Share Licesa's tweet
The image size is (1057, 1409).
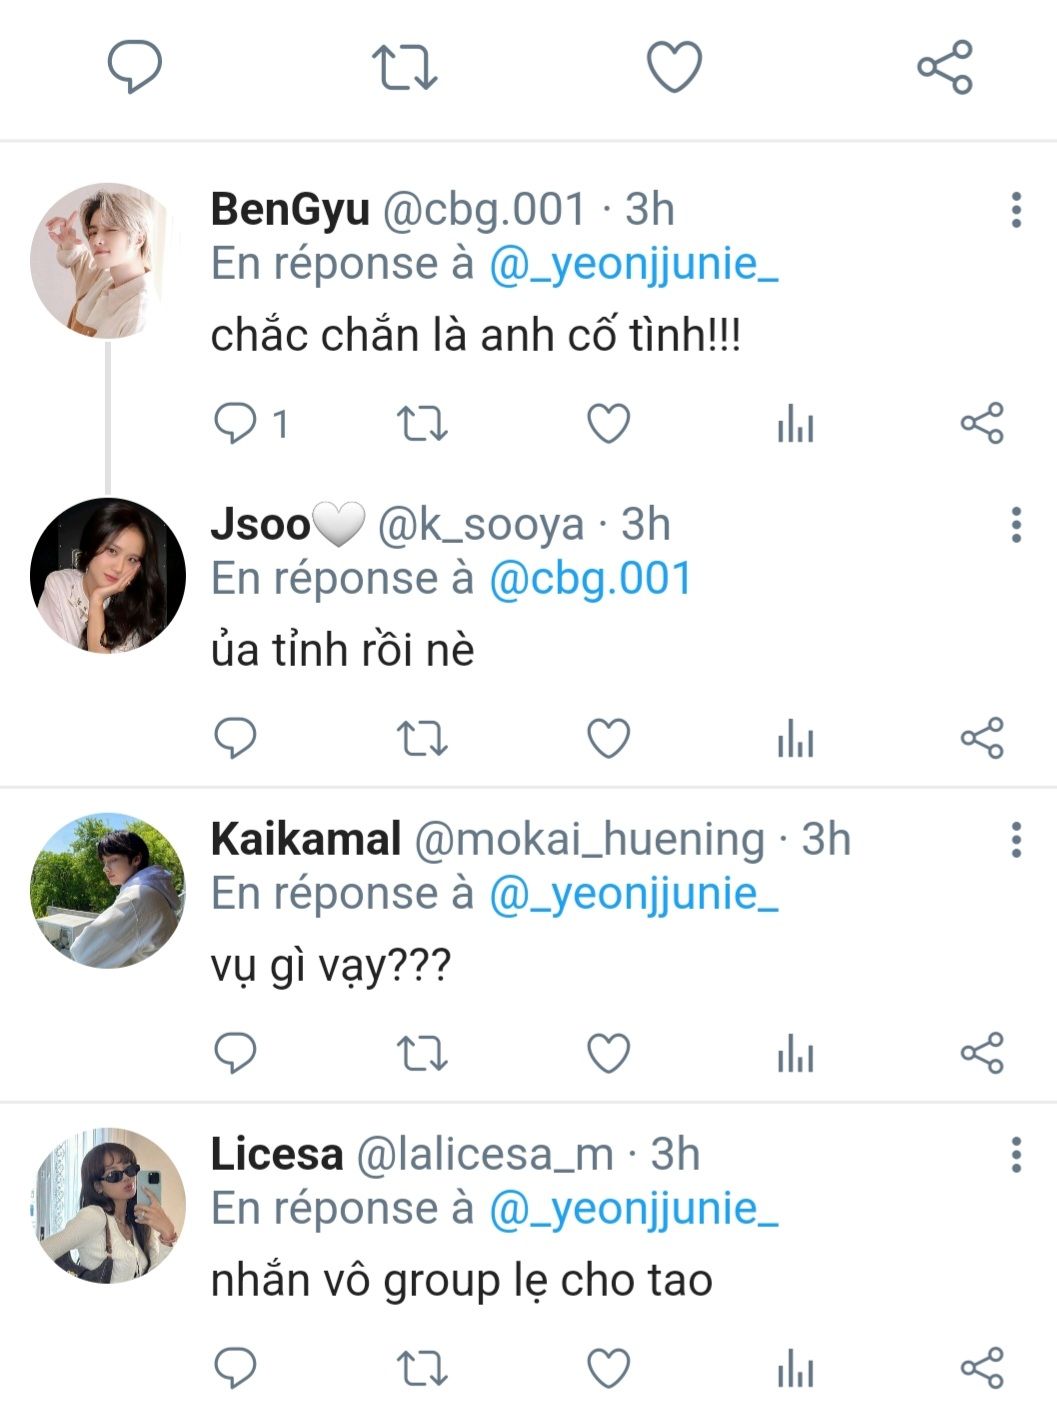[x=981, y=1369]
